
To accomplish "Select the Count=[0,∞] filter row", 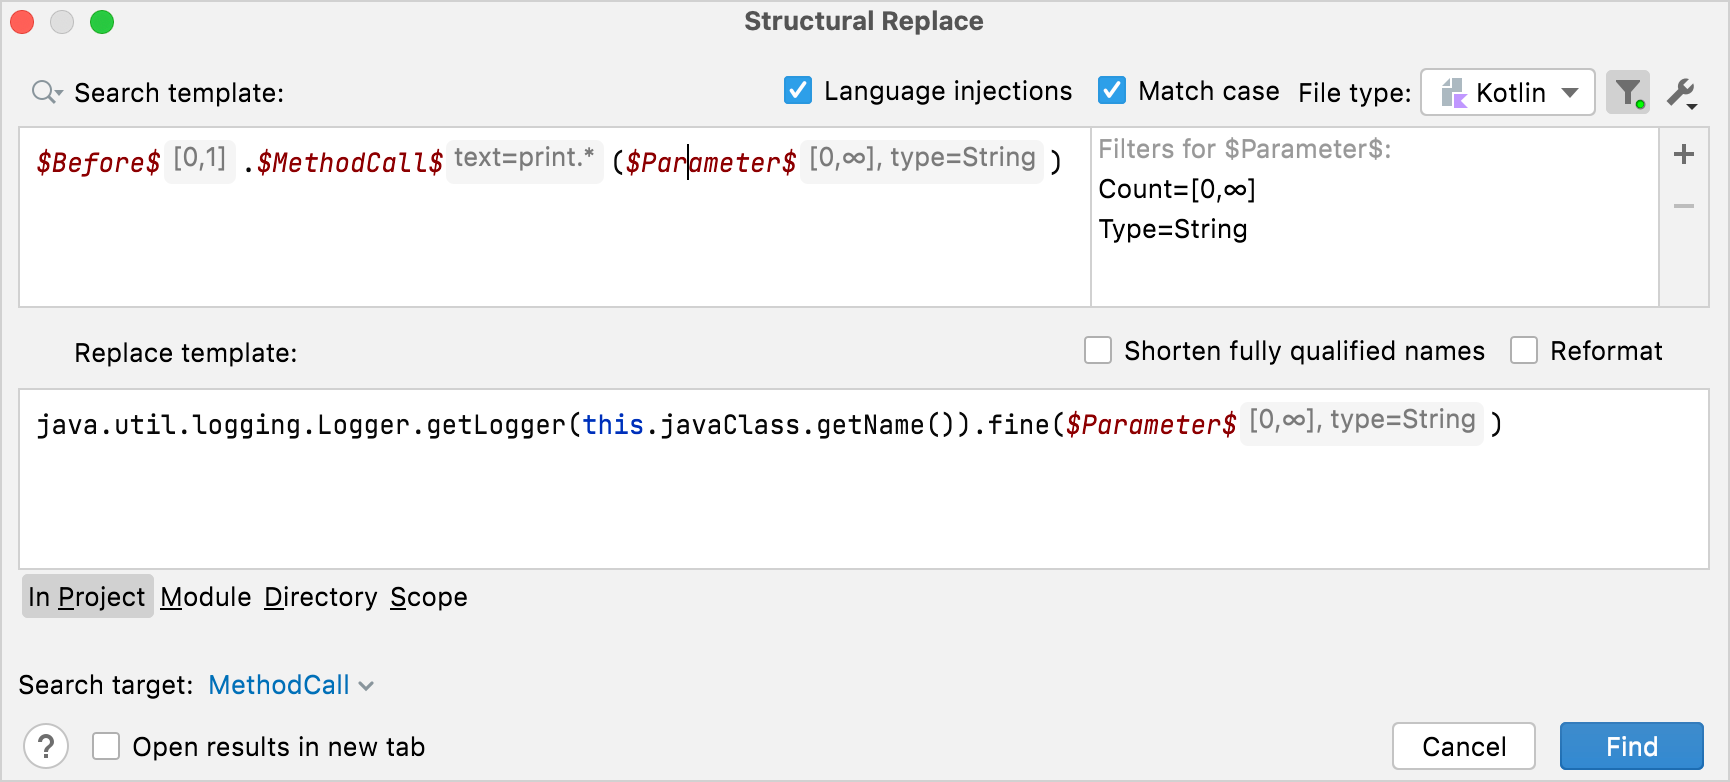I will point(1177,189).
